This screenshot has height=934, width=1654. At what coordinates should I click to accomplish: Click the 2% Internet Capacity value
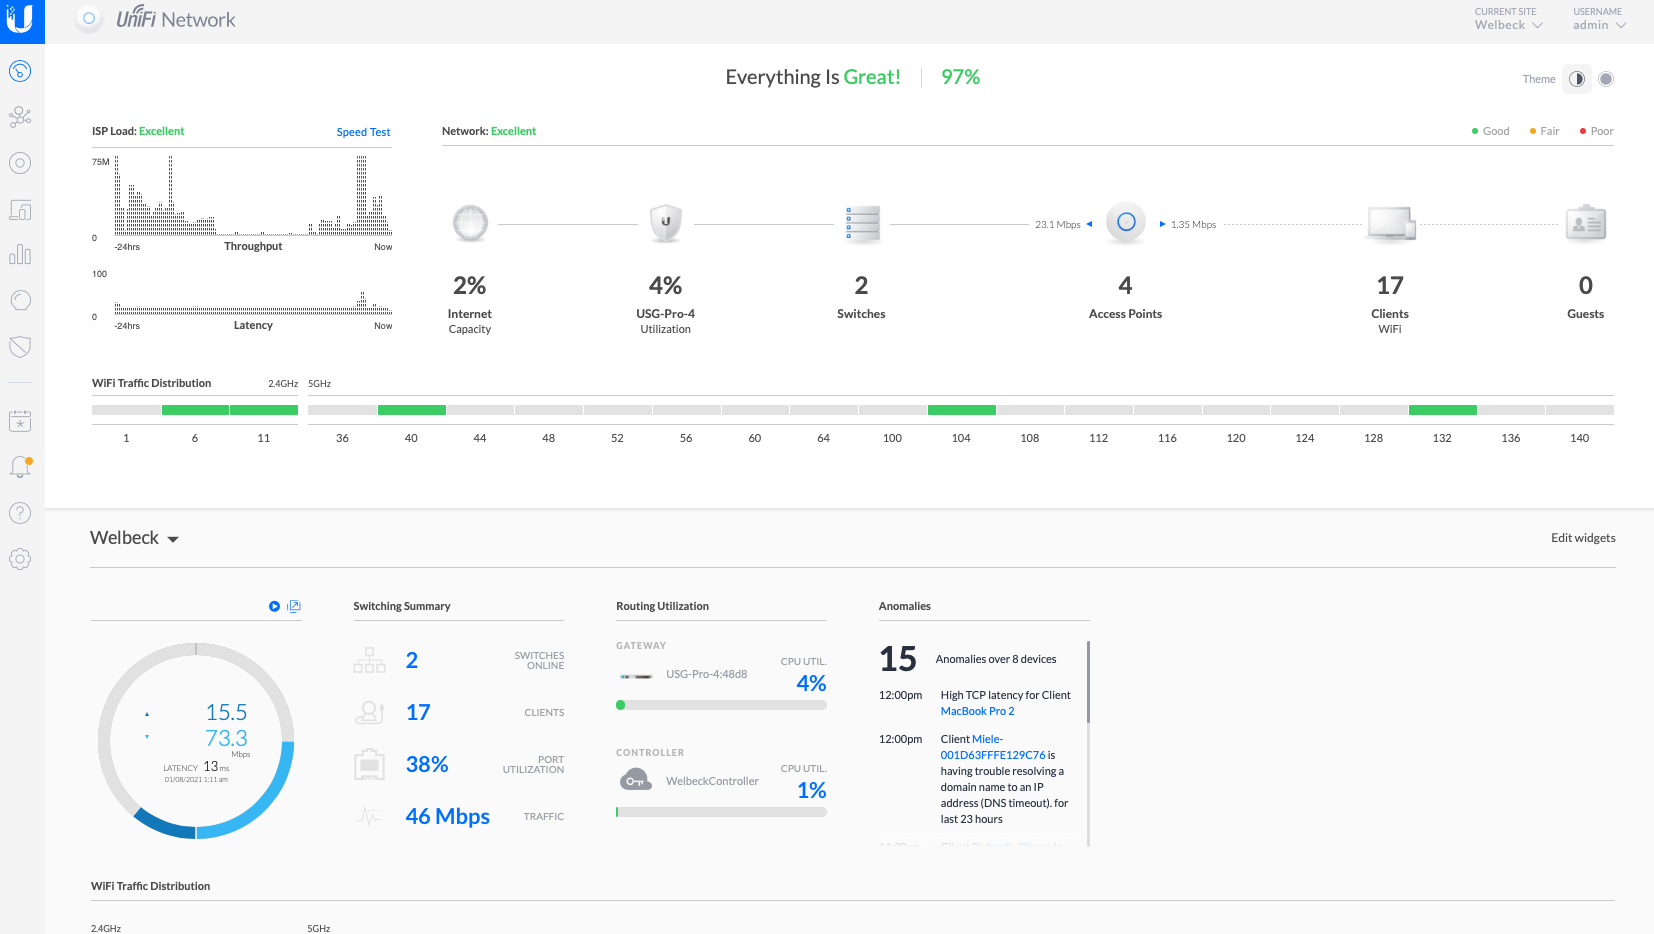point(469,286)
